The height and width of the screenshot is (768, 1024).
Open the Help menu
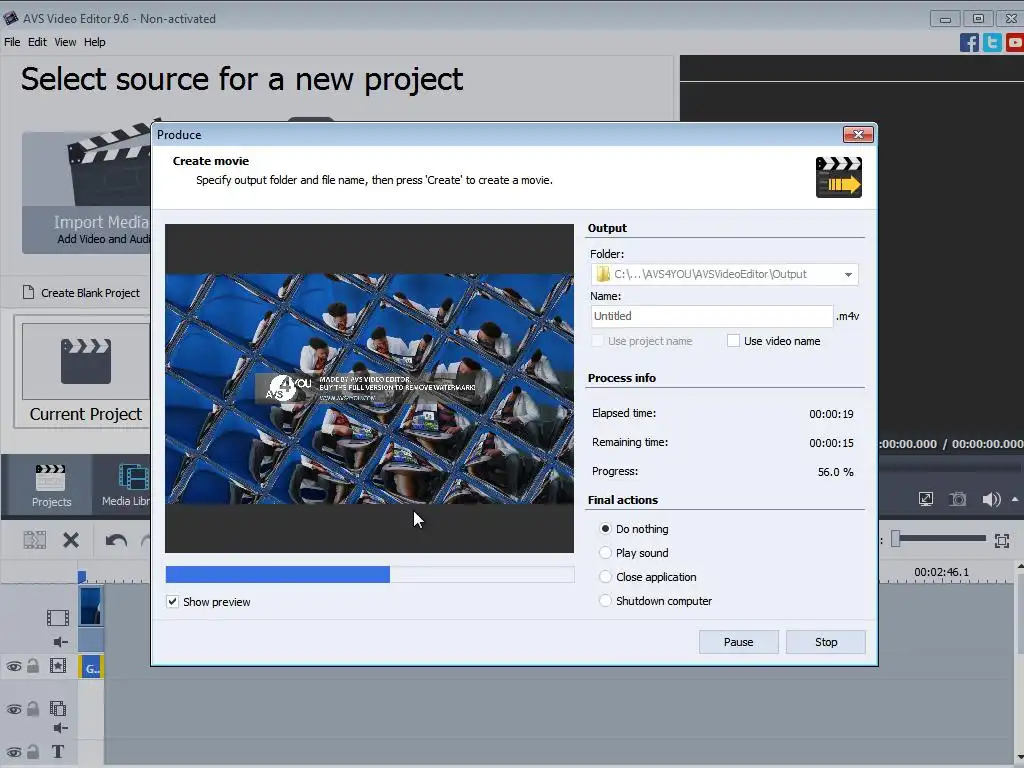point(95,42)
